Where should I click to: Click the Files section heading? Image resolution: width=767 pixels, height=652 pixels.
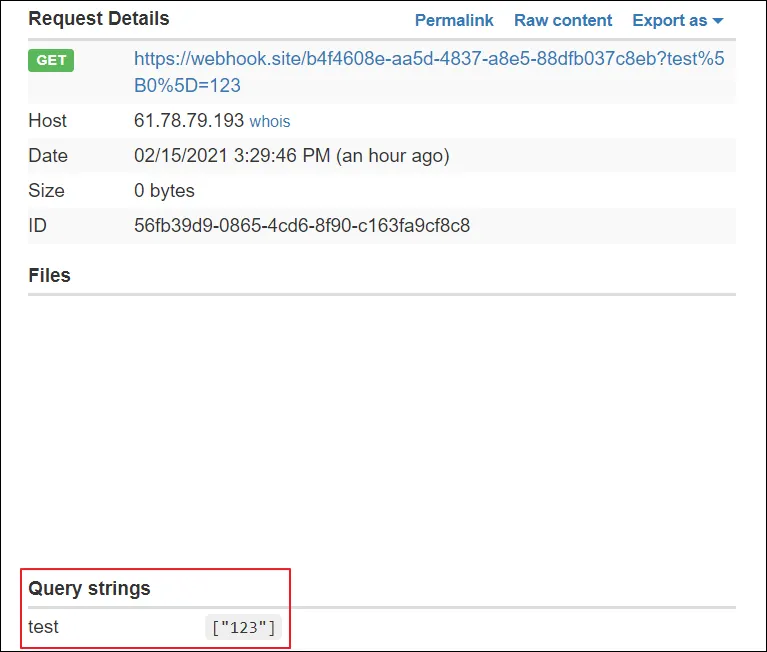(x=49, y=275)
